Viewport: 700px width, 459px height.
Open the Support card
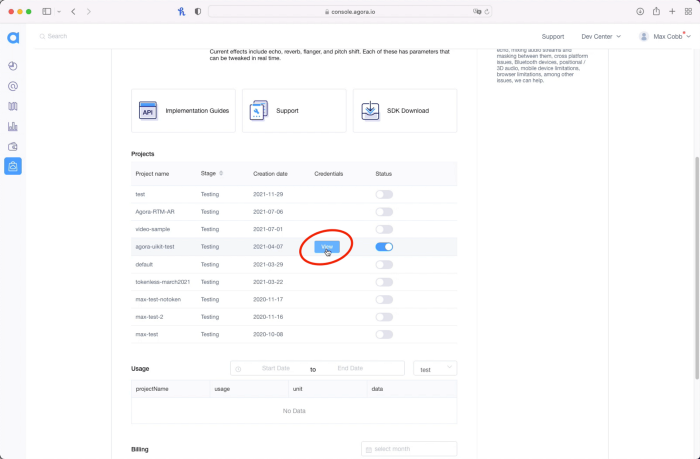pos(294,111)
